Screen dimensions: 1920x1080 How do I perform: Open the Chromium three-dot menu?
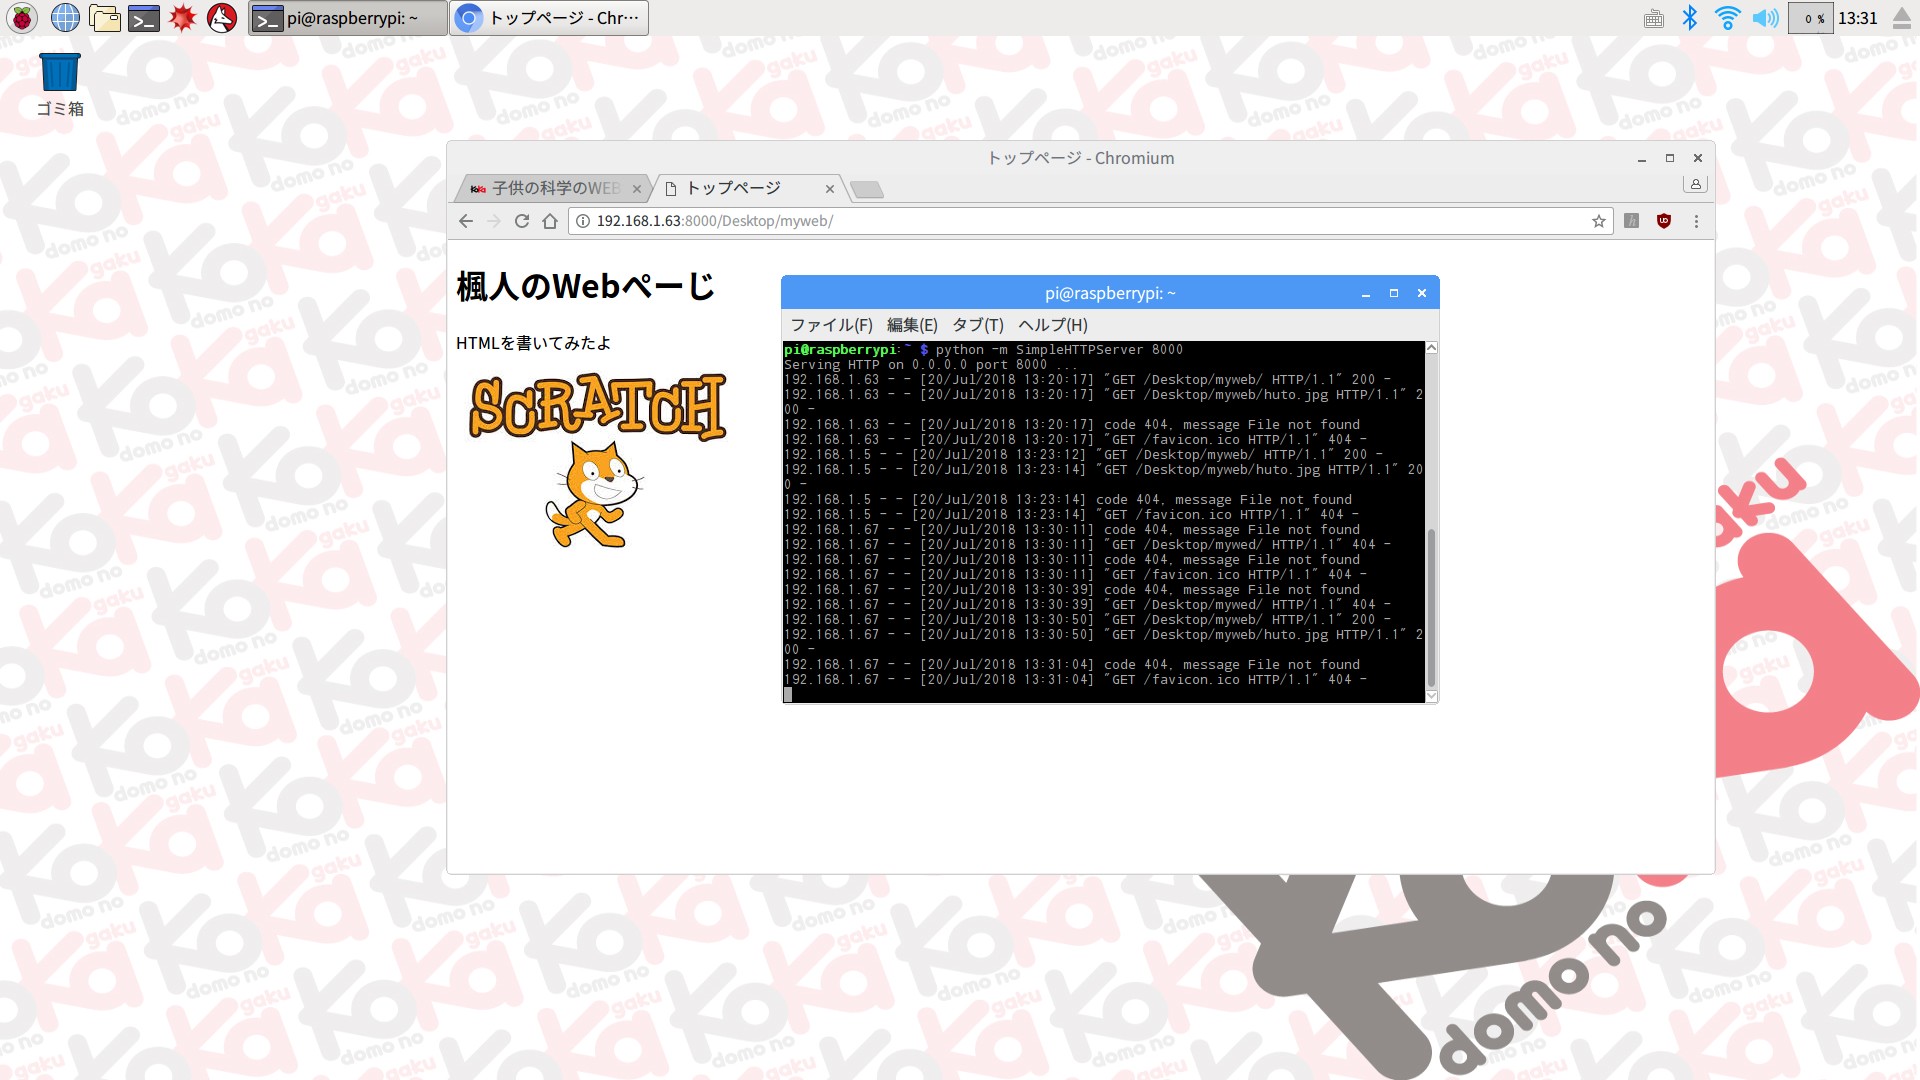click(1696, 221)
